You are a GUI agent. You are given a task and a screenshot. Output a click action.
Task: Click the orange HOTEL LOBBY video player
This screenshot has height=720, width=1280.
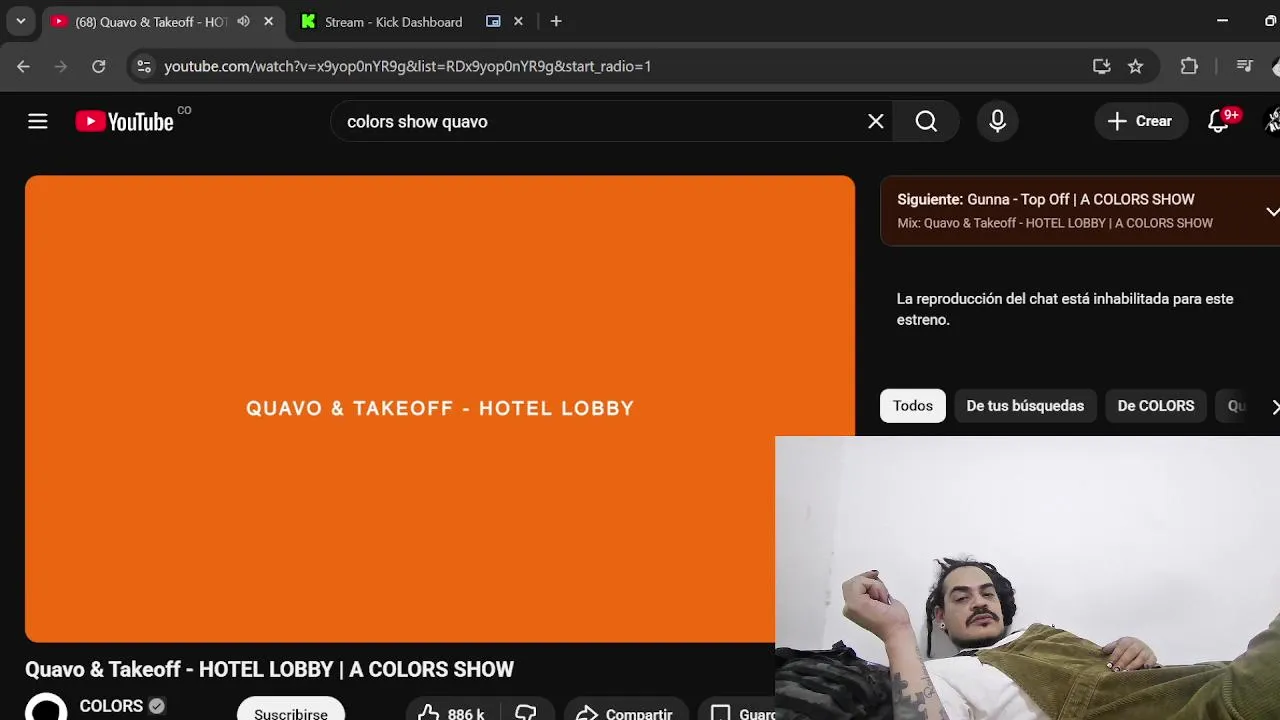440,408
